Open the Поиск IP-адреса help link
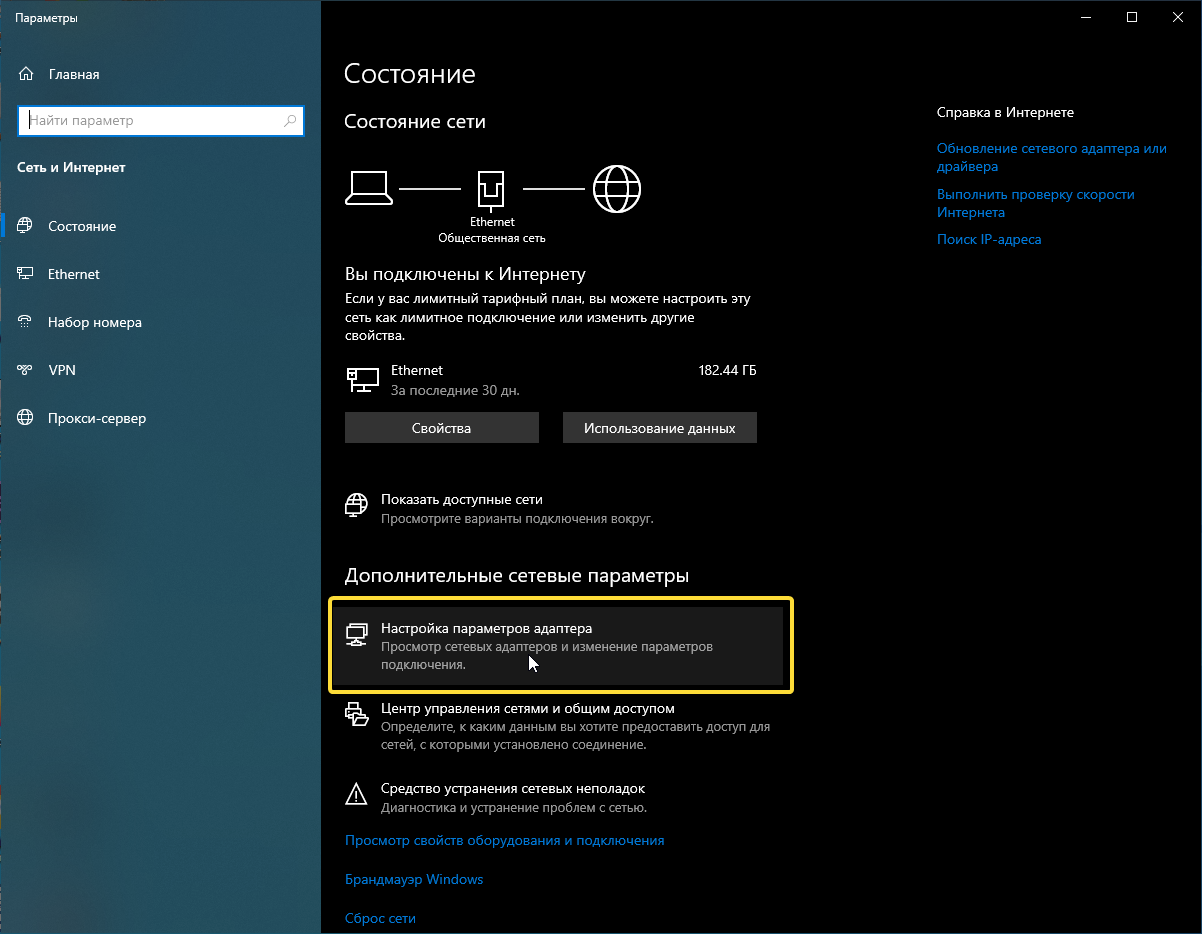Screen dimensions: 1202x934 pyautogui.click(x=989, y=240)
